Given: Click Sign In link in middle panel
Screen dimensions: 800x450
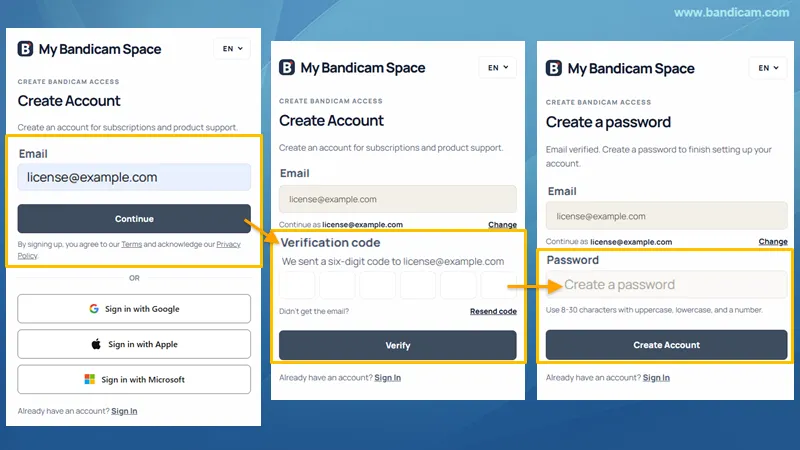Looking at the screenshot, I should click(x=388, y=378).
